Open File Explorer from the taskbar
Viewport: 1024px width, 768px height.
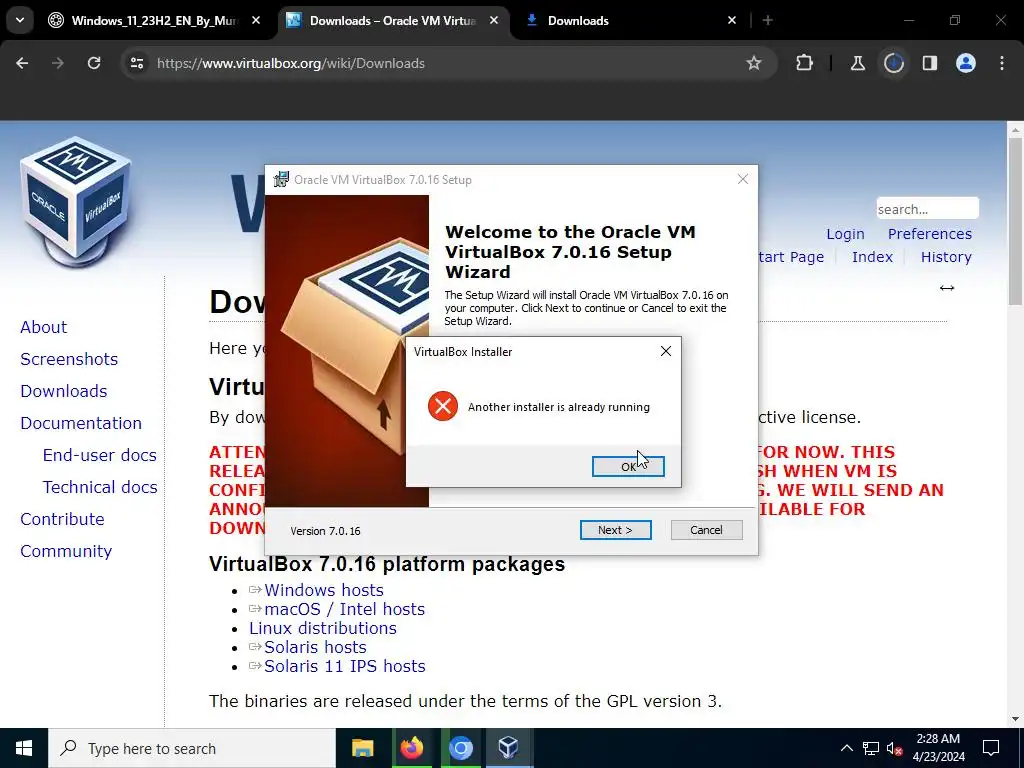[362, 748]
